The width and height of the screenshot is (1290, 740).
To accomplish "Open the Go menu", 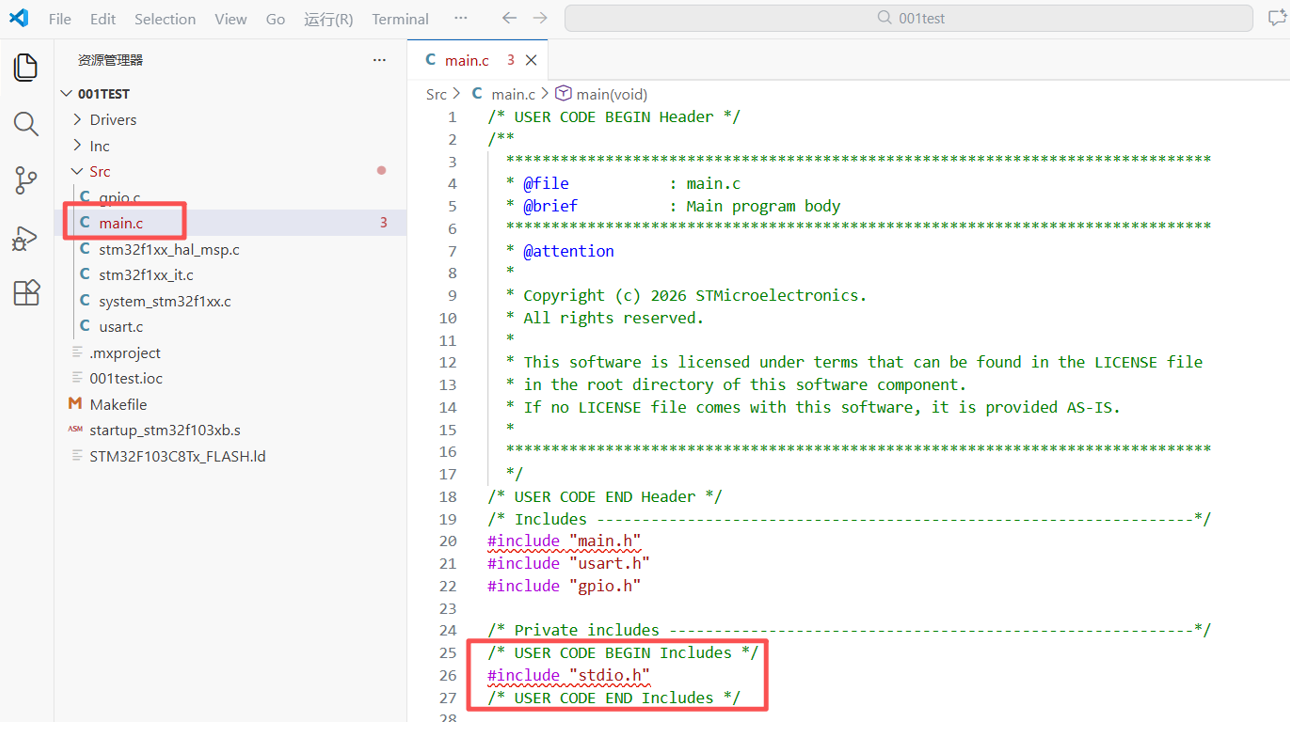I will point(276,19).
